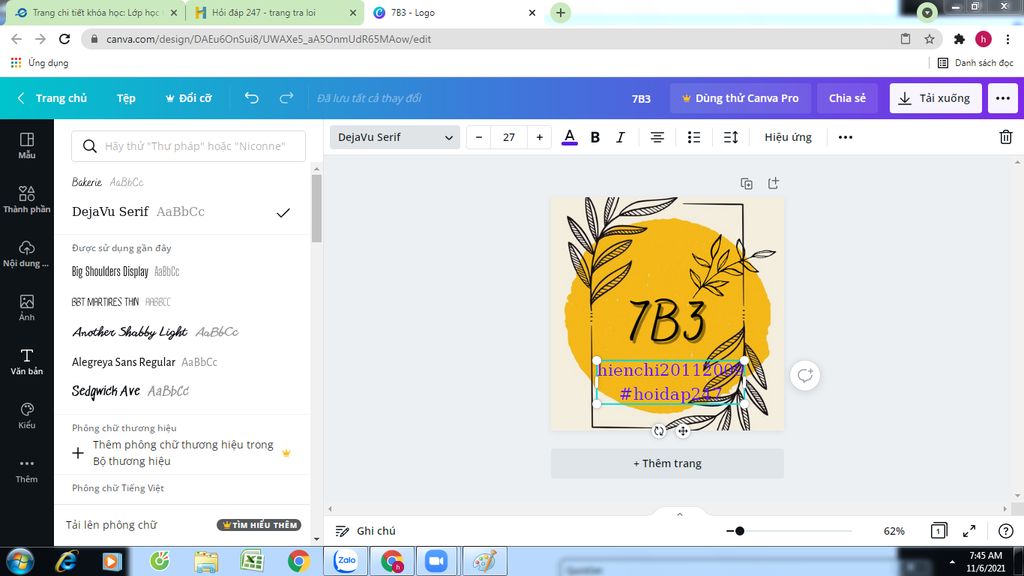The image size is (1024, 576).
Task: Open the Nội dung uploads panel
Action: [27, 253]
